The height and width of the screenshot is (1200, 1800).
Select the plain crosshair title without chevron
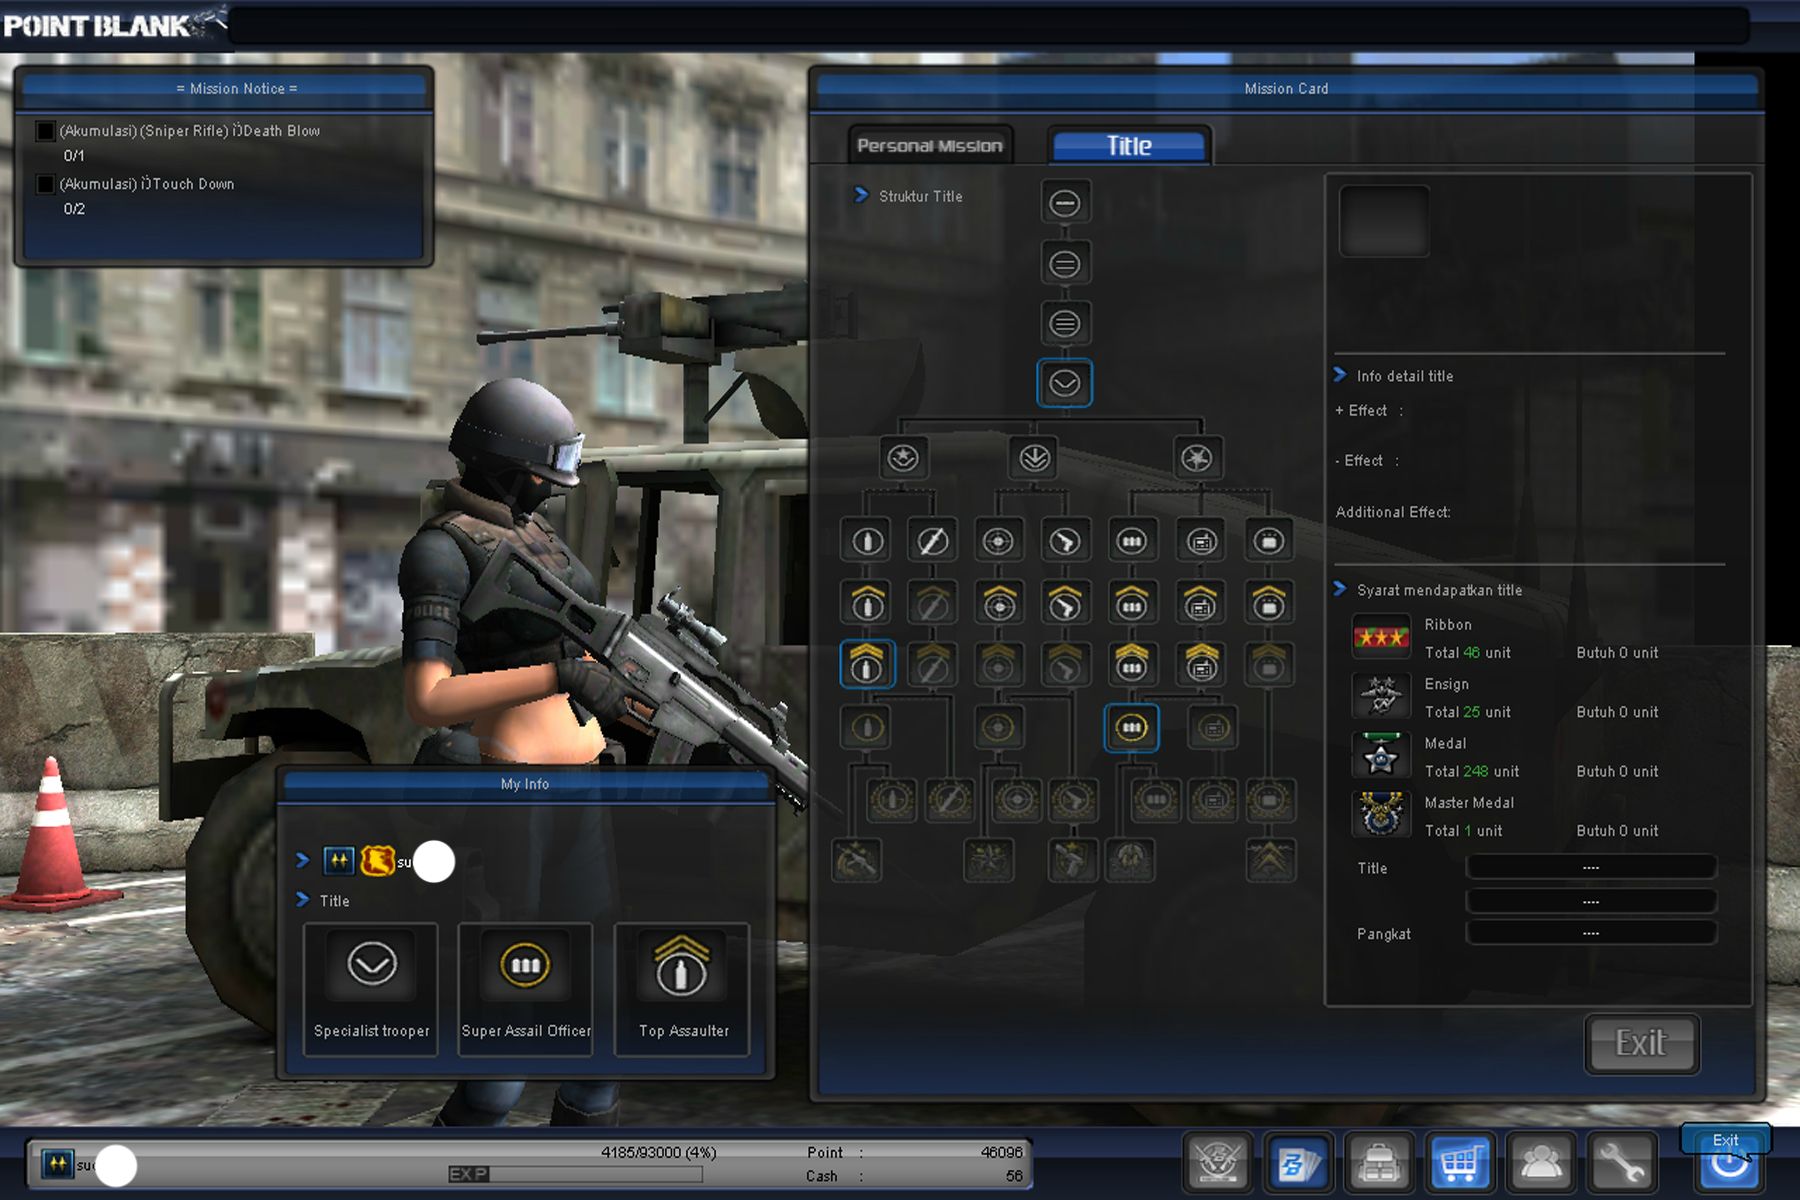[998, 541]
